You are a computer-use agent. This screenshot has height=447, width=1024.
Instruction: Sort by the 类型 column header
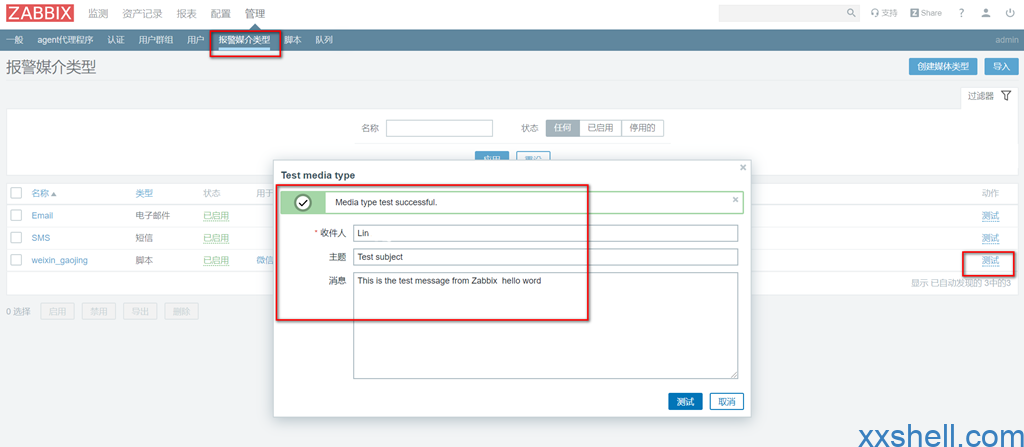tap(144, 193)
